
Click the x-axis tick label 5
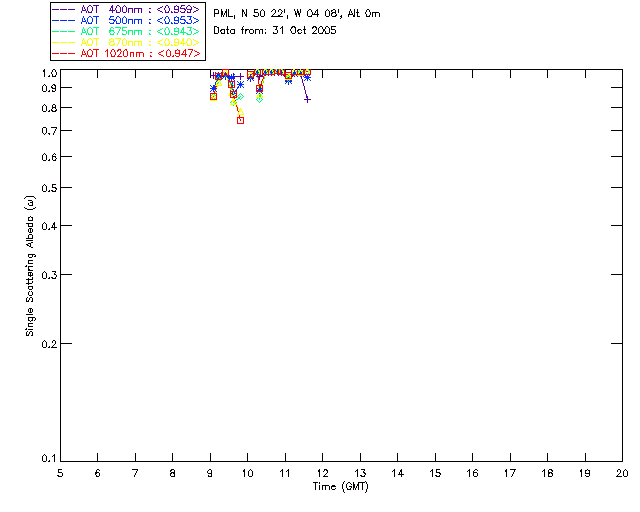click(60, 473)
